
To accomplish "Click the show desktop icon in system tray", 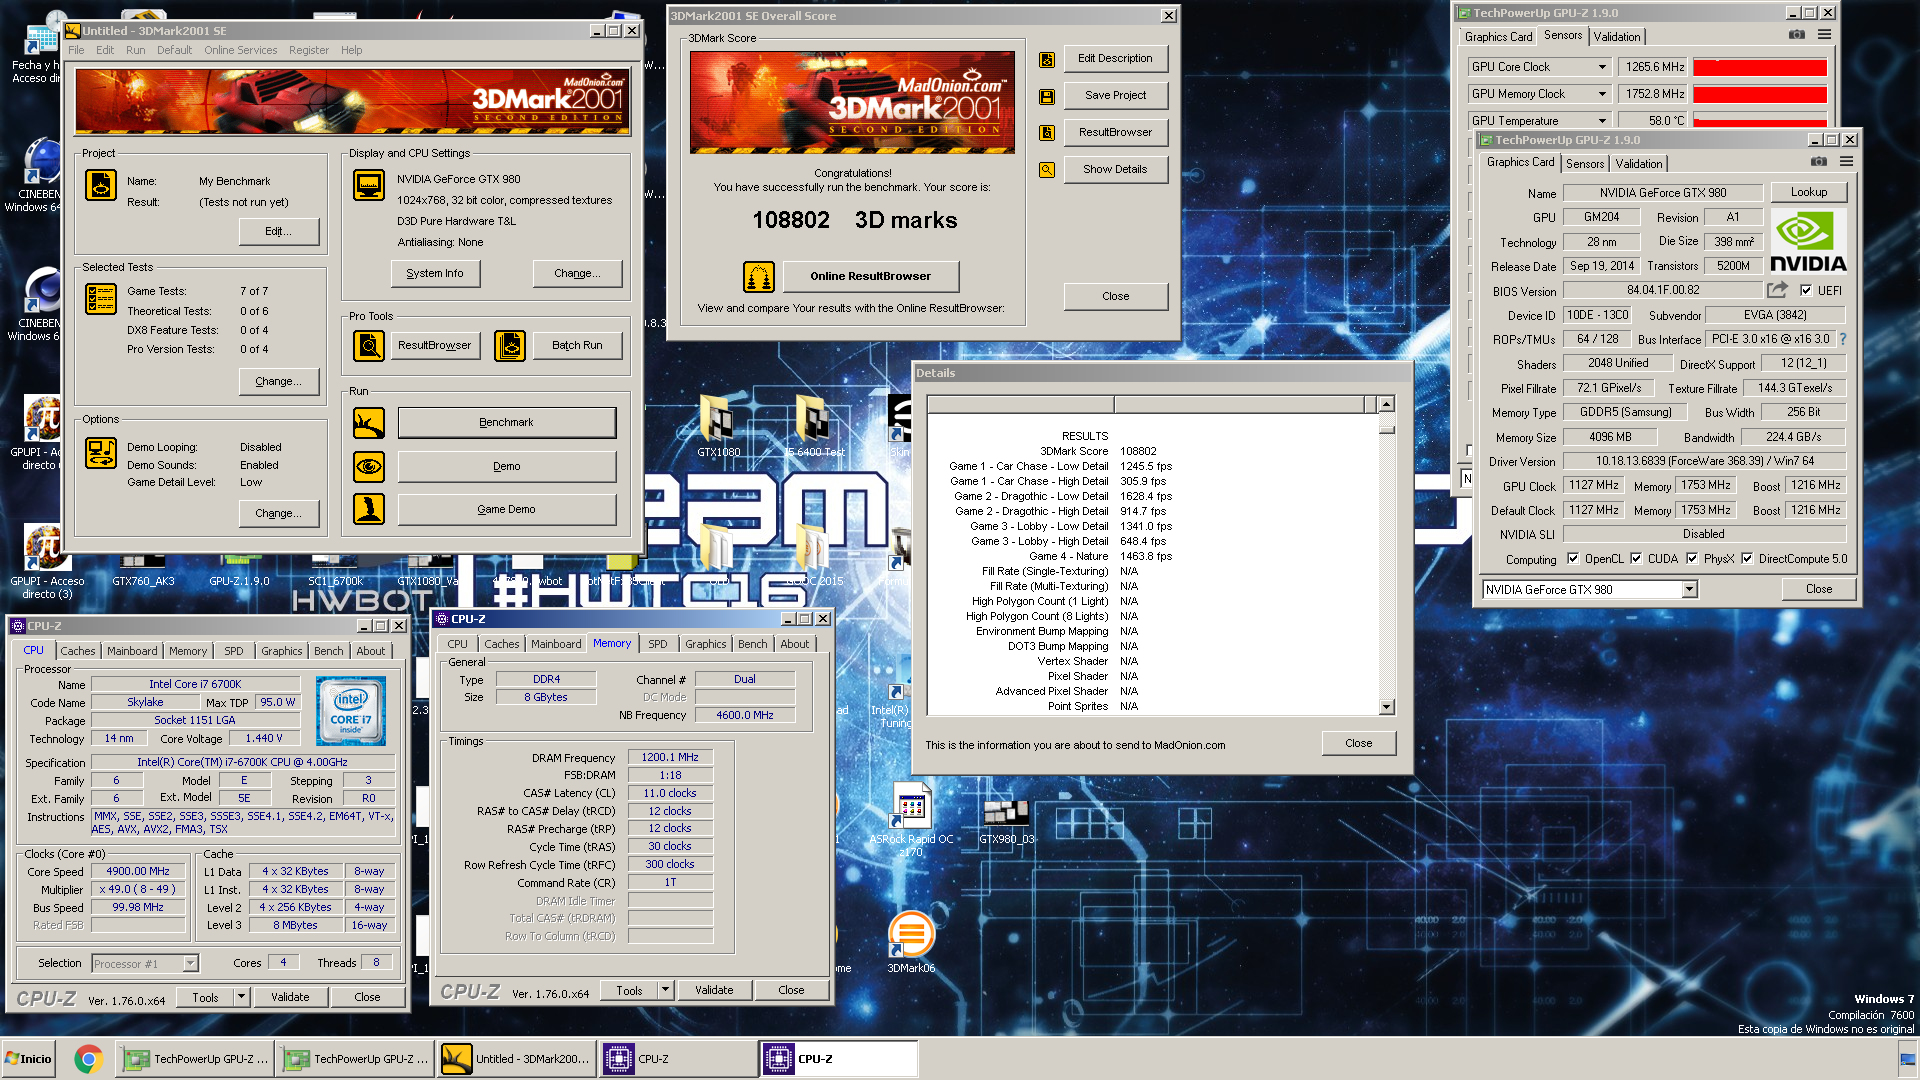I will (1908, 1059).
